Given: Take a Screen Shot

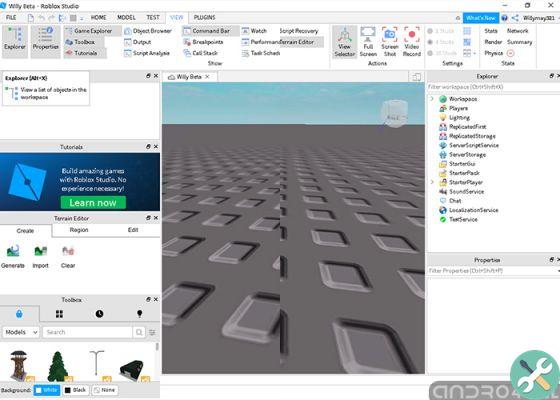Looking at the screenshot, I should (390, 41).
